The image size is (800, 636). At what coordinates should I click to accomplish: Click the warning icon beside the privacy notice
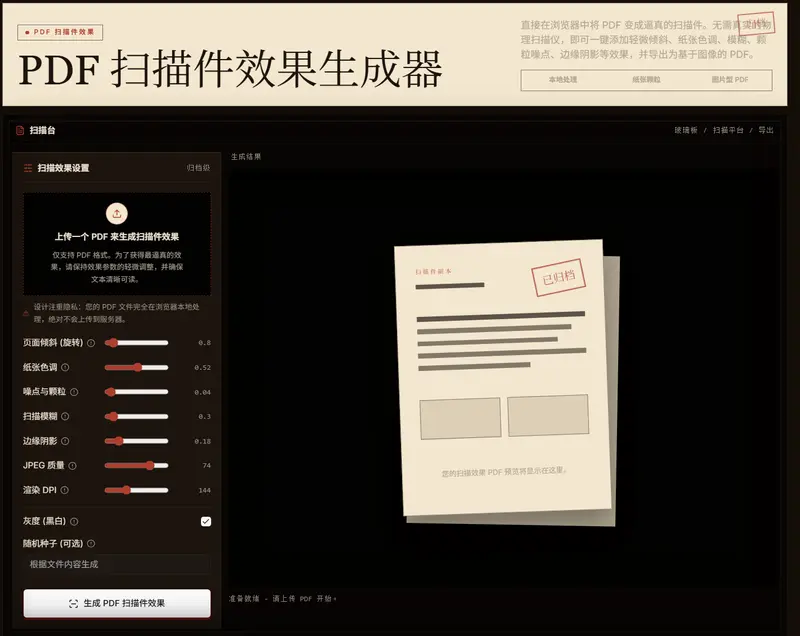pyautogui.click(x=26, y=313)
